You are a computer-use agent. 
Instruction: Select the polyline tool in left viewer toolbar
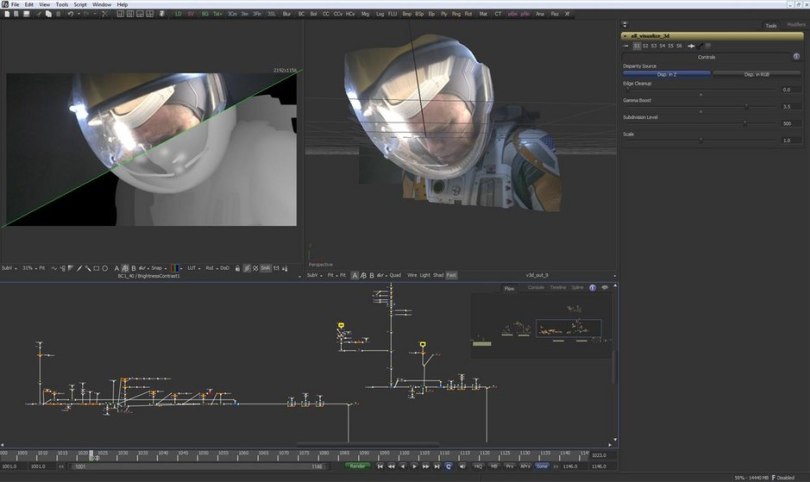coord(54,268)
